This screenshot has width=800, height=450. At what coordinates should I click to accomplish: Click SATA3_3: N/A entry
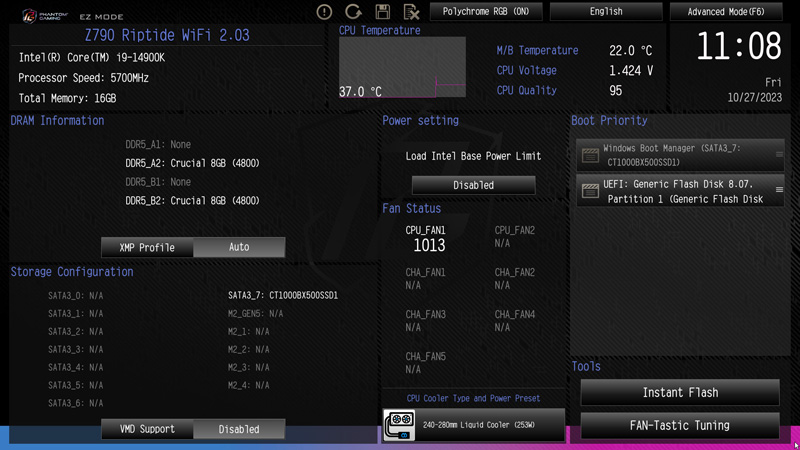(x=76, y=349)
